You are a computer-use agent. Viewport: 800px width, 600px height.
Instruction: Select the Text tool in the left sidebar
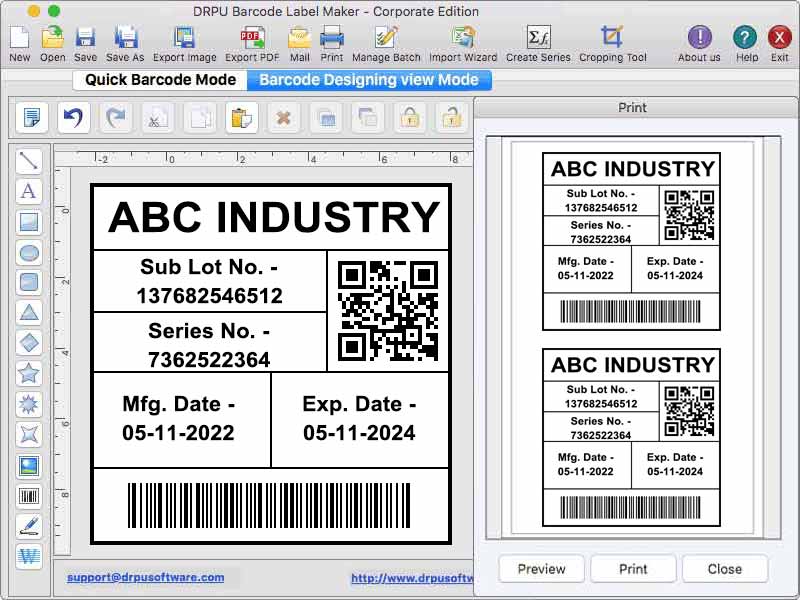coord(29,190)
